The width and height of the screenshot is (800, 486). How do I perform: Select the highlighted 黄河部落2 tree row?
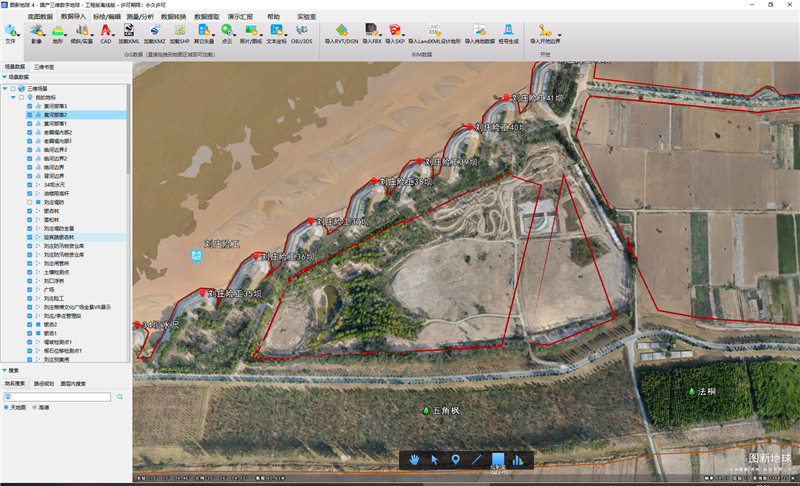pos(76,115)
